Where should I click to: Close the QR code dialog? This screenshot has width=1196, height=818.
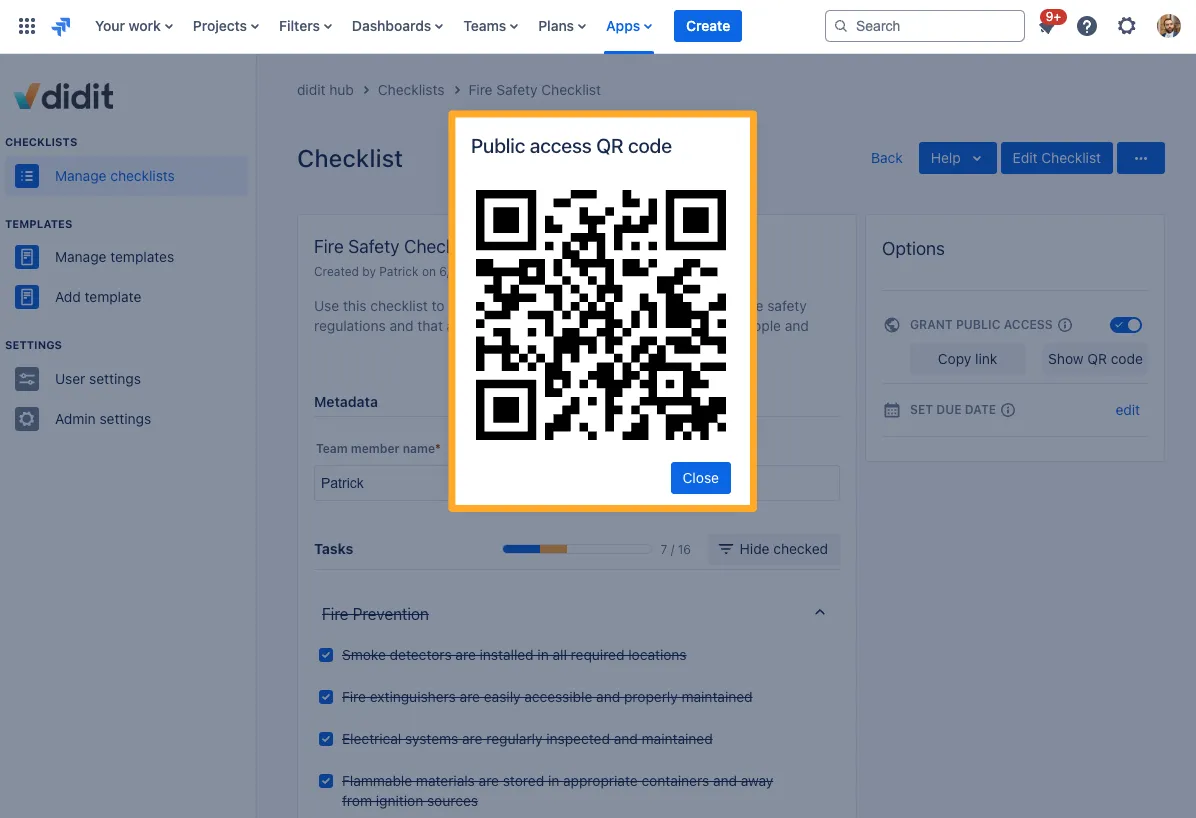click(x=700, y=478)
